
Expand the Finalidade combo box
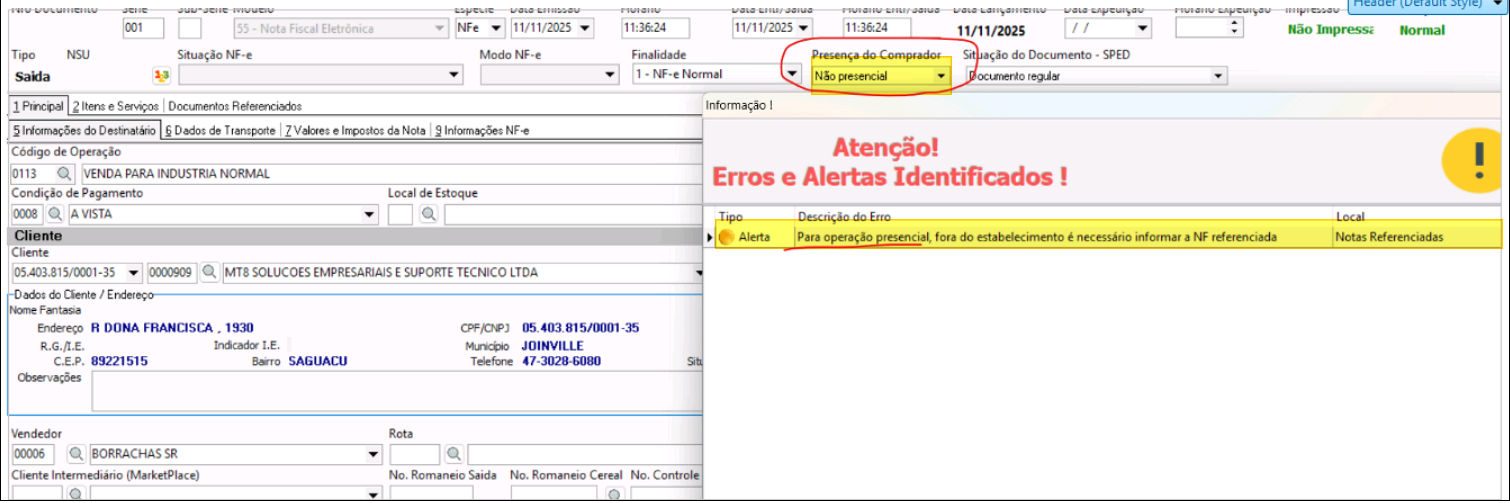792,74
